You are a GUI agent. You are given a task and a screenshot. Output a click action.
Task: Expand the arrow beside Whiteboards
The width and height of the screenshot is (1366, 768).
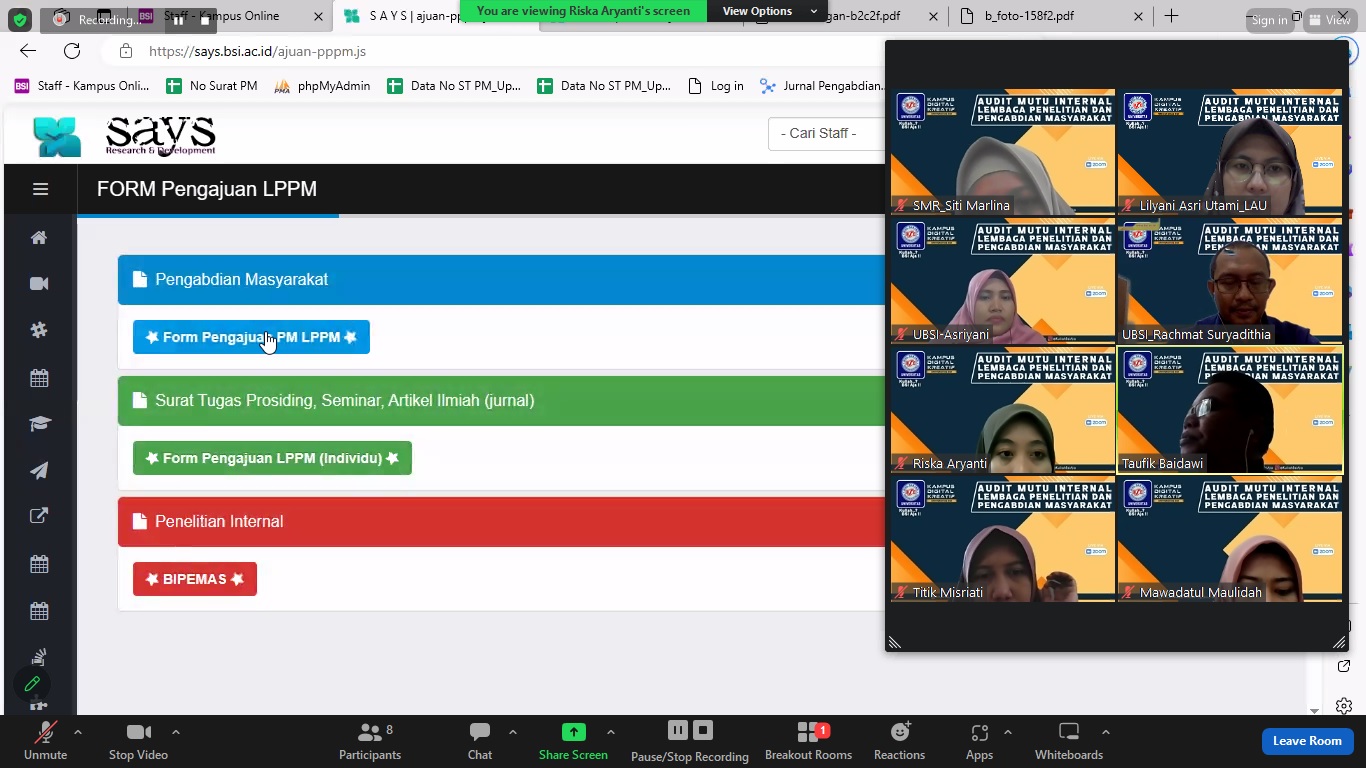(x=1106, y=732)
